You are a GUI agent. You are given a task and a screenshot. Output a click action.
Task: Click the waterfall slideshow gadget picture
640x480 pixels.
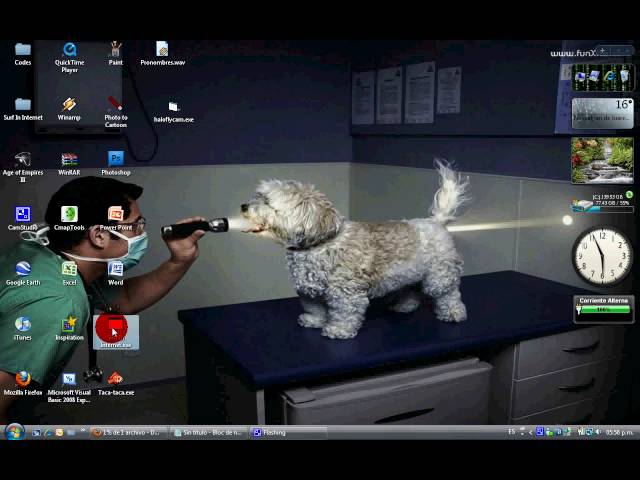click(x=602, y=160)
